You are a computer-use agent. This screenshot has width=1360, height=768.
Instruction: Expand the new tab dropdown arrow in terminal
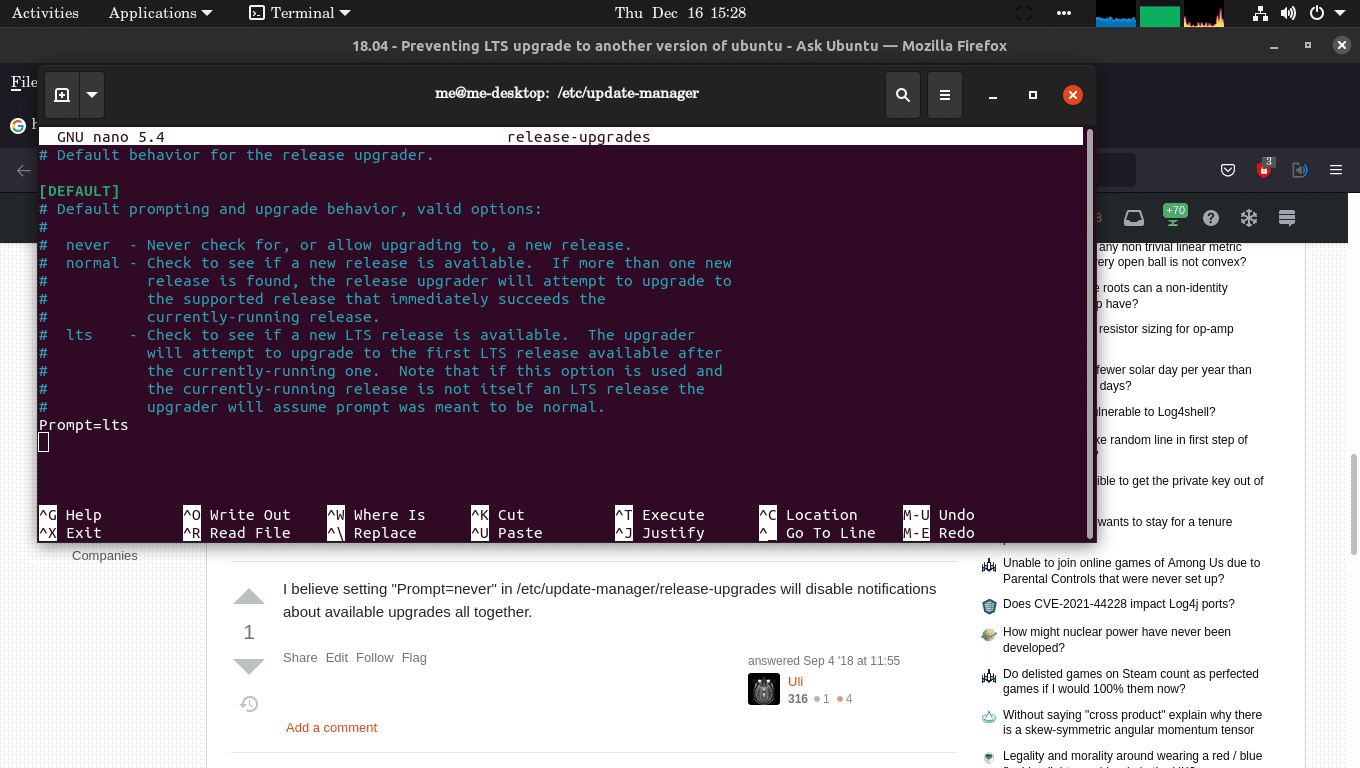tap(92, 95)
